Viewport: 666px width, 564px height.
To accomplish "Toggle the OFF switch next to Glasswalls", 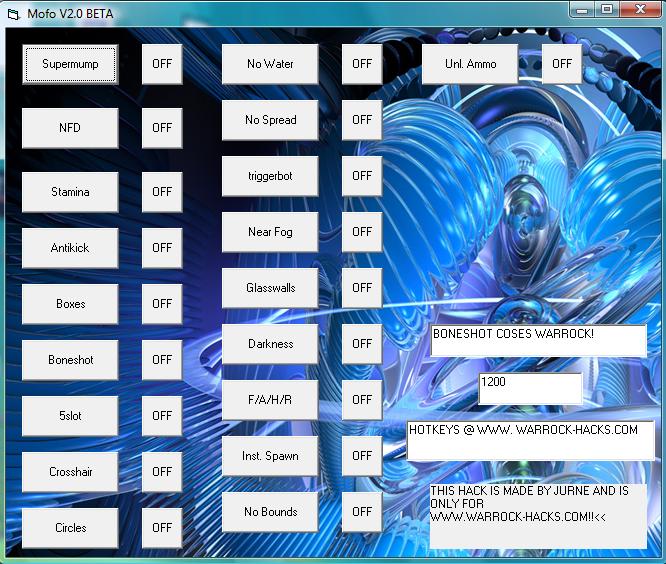I will tap(362, 288).
